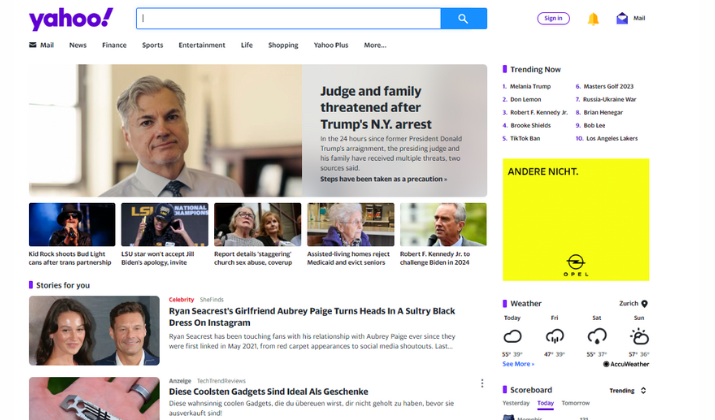The width and height of the screenshot is (715, 420).
Task: Click See More weather link
Action: [518, 364]
